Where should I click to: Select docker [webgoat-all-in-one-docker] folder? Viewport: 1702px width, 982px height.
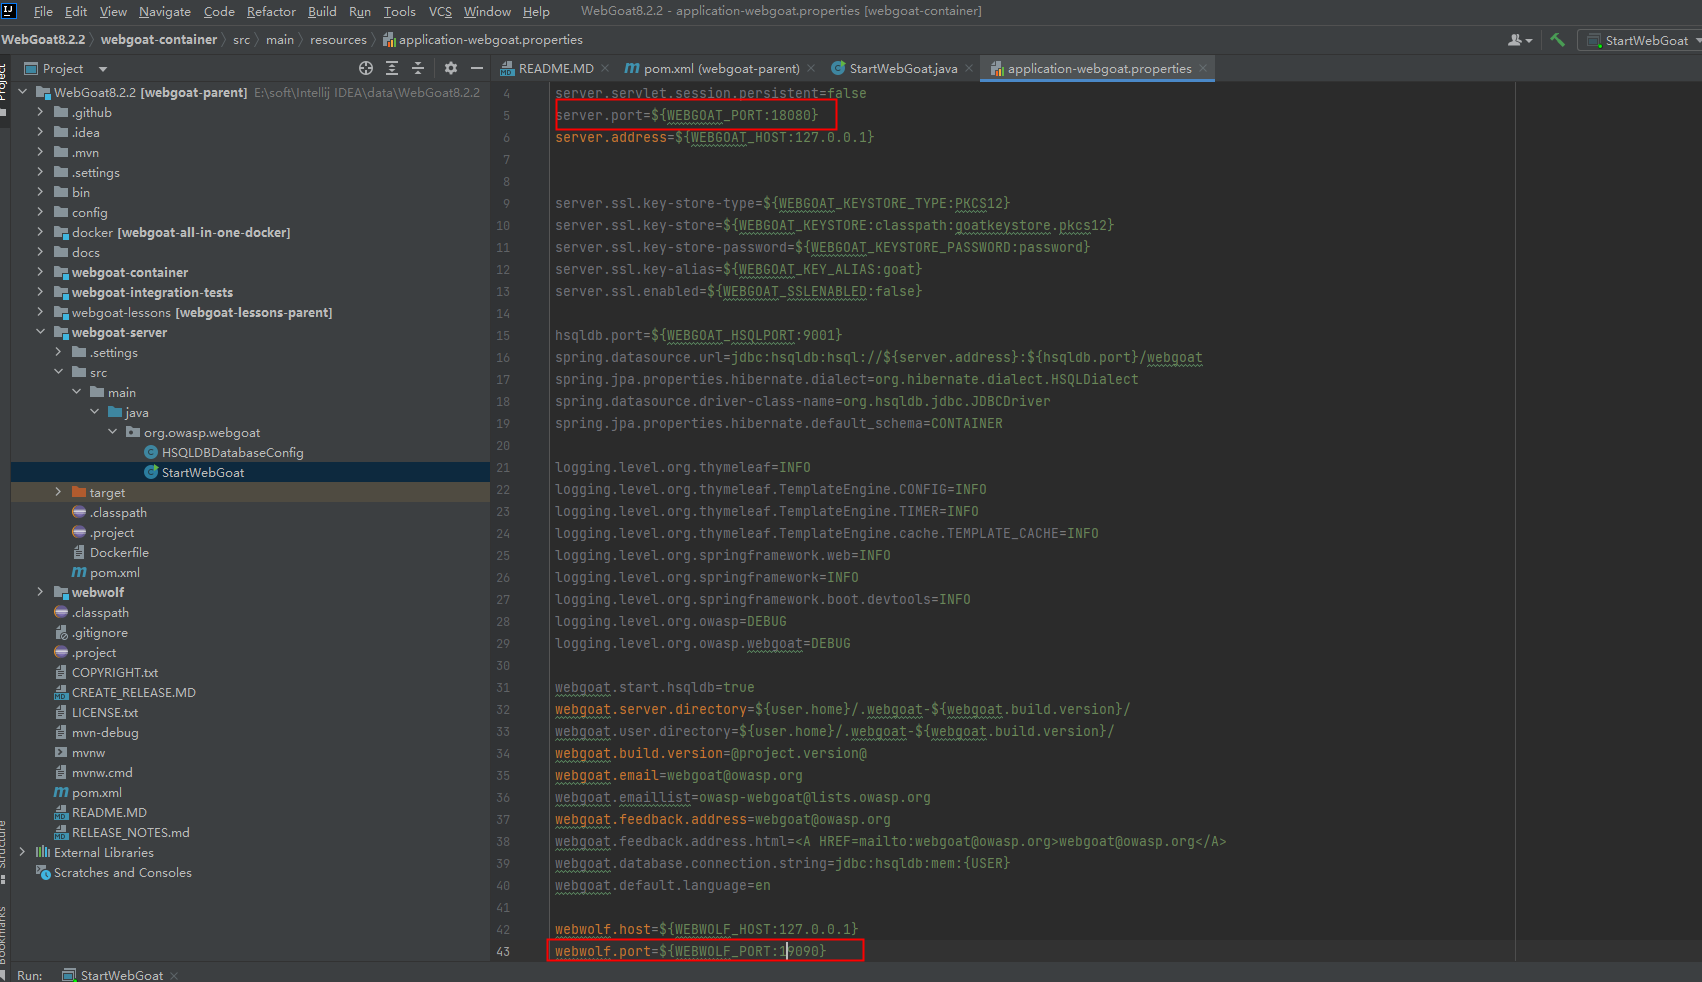pyautogui.click(x=180, y=232)
